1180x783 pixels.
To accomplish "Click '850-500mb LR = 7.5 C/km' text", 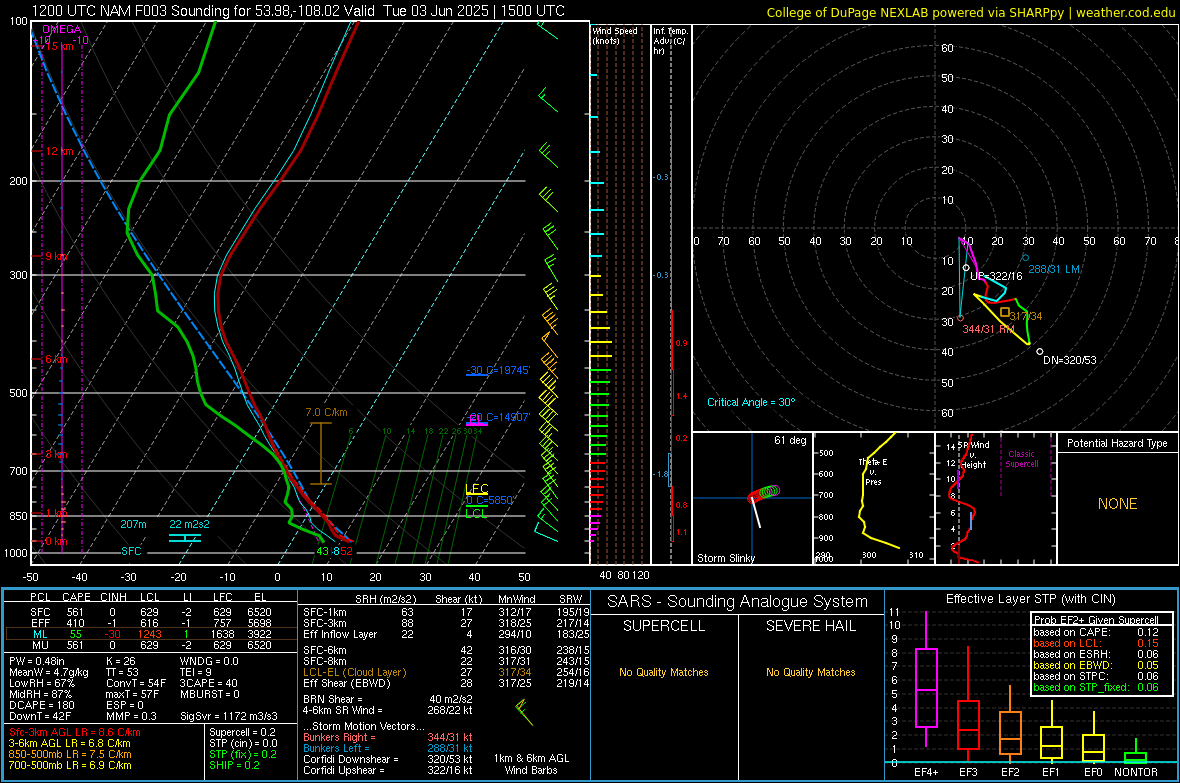I will pos(70,754).
